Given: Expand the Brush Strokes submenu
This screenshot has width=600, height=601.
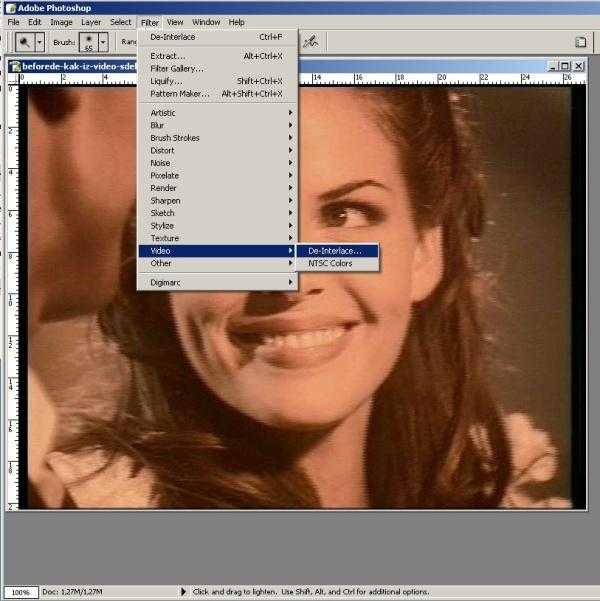Looking at the screenshot, I should pos(217,138).
